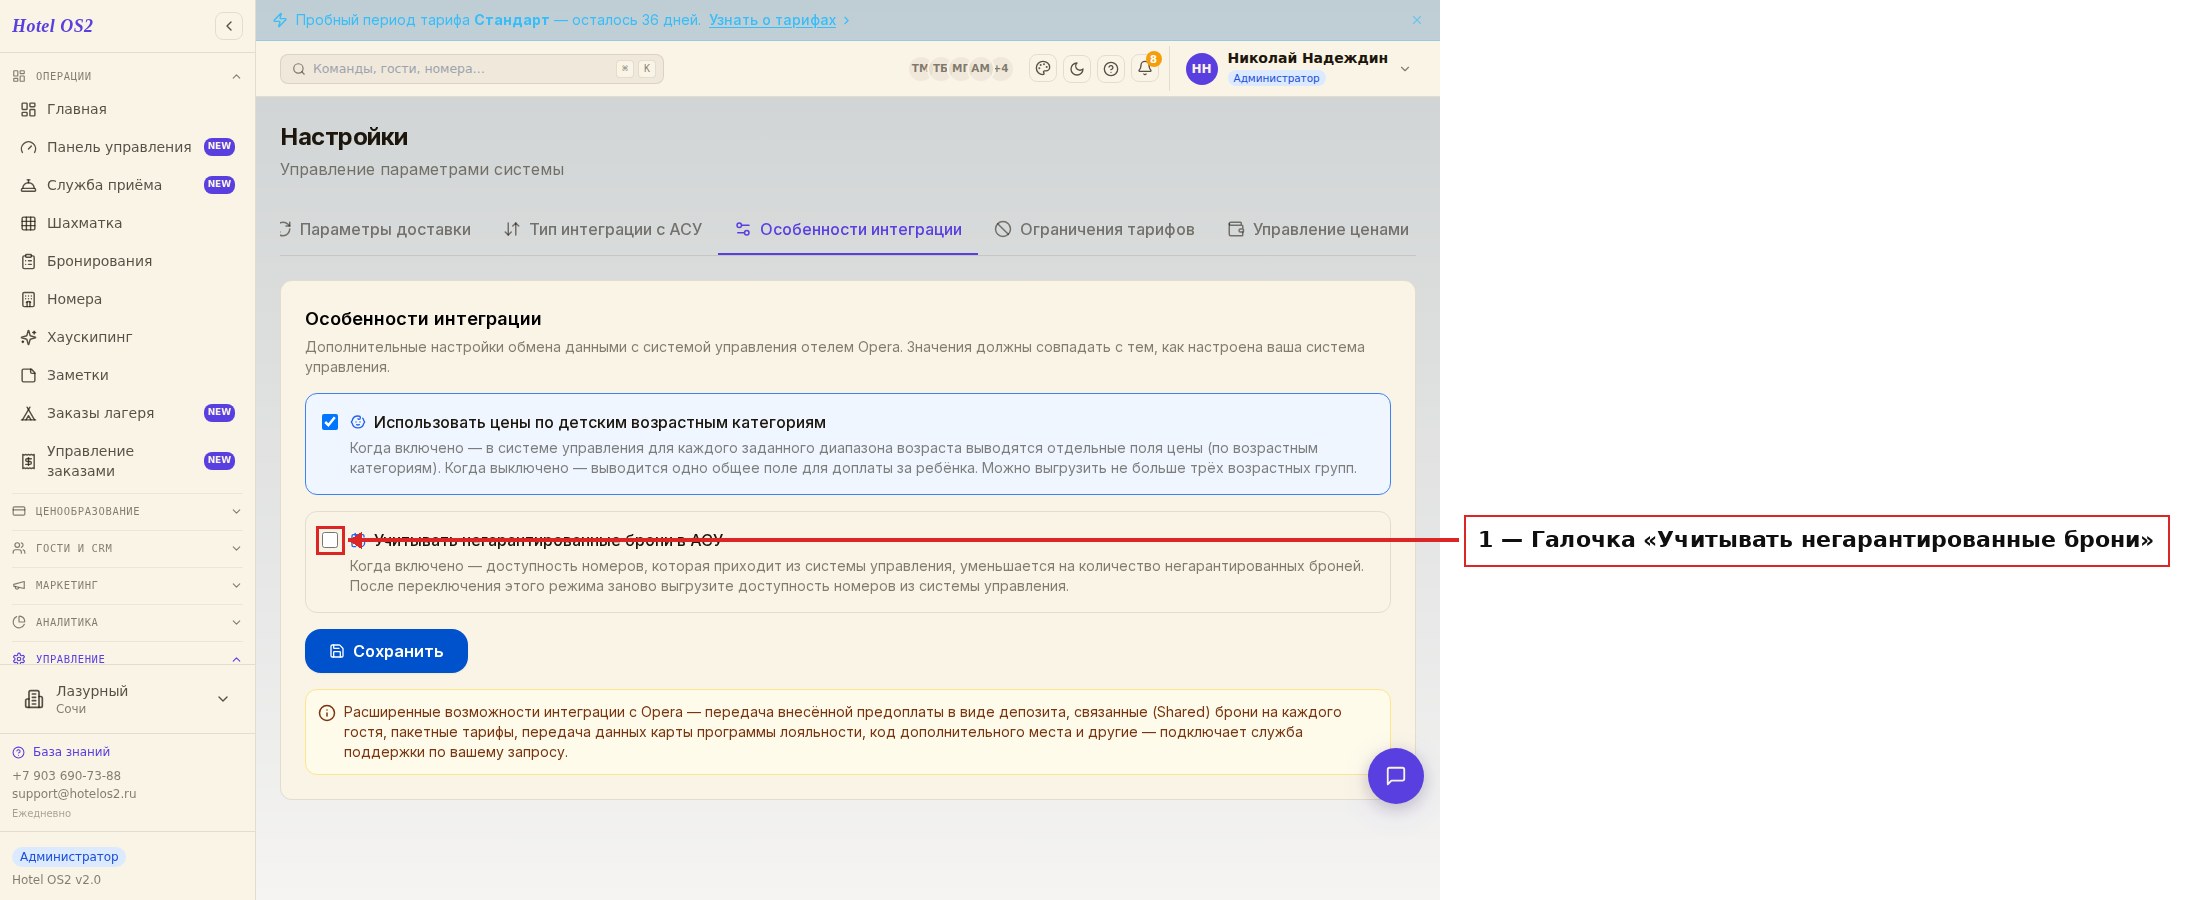
Task: Click the Hotel OS2 logo
Action: pyautogui.click(x=53, y=26)
